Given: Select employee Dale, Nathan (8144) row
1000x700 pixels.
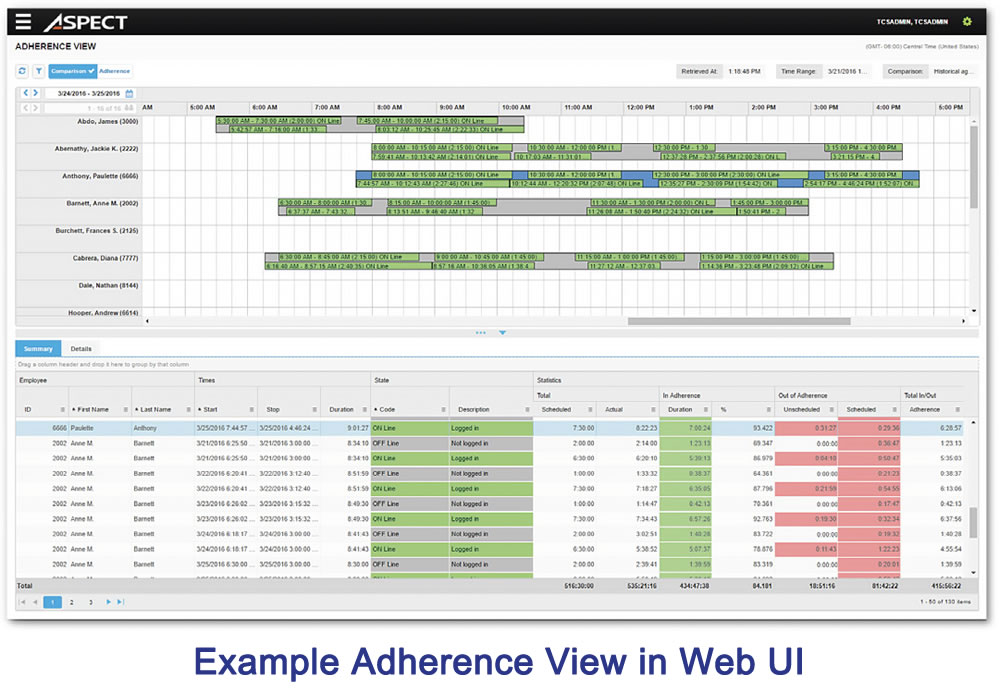Looking at the screenshot, I should coord(108,286).
